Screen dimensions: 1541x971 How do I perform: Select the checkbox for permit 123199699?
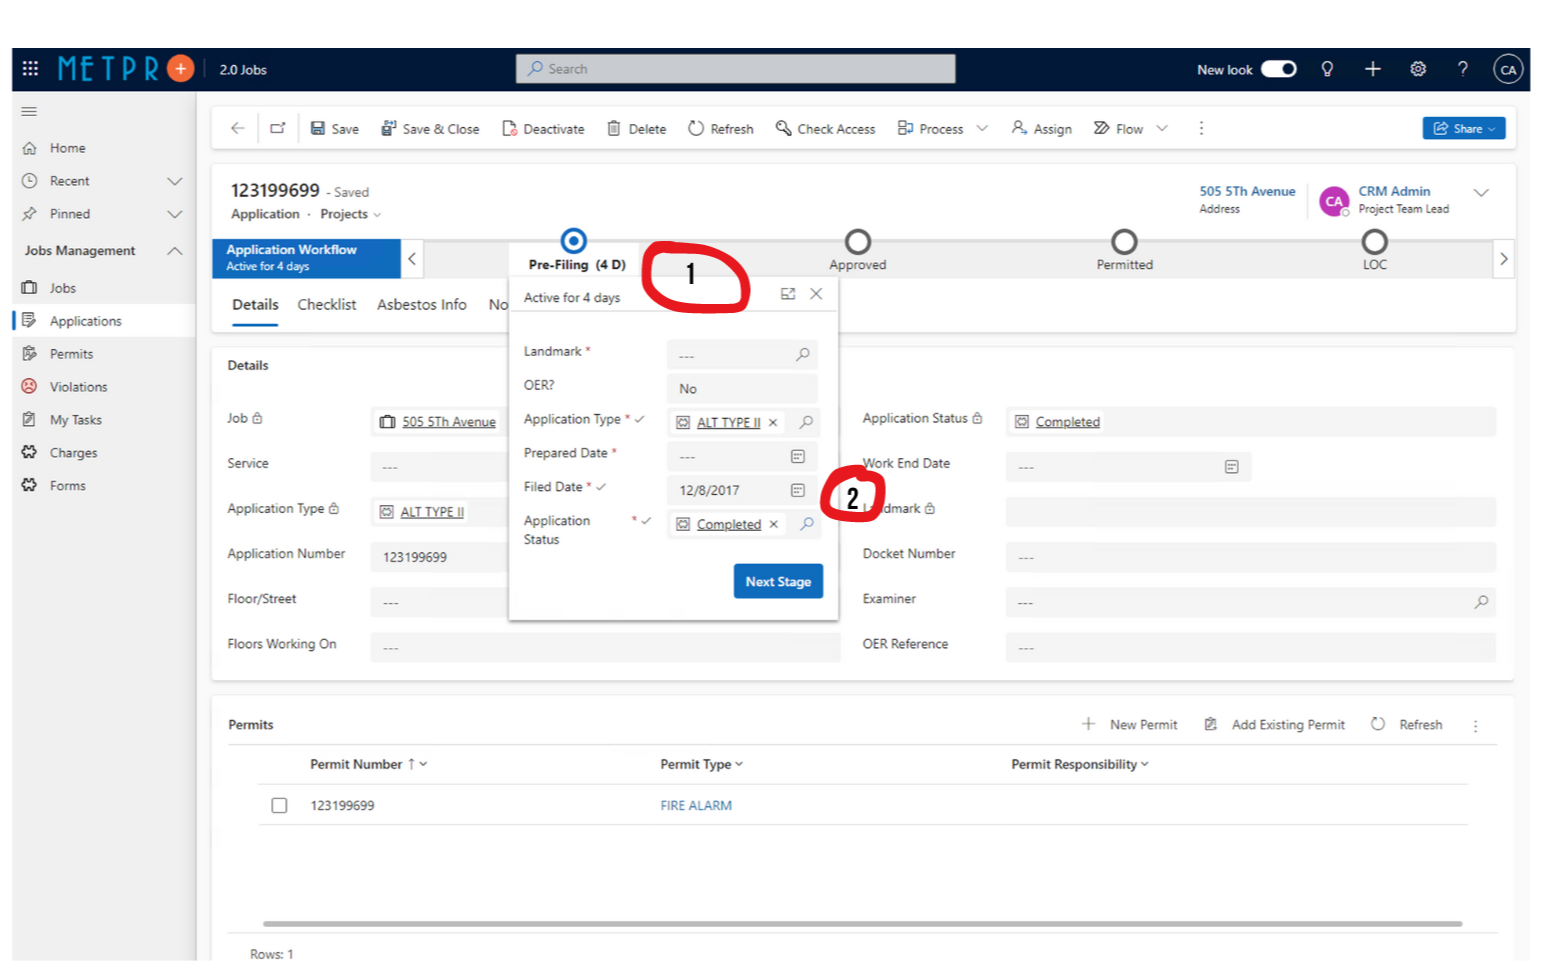pyautogui.click(x=279, y=806)
